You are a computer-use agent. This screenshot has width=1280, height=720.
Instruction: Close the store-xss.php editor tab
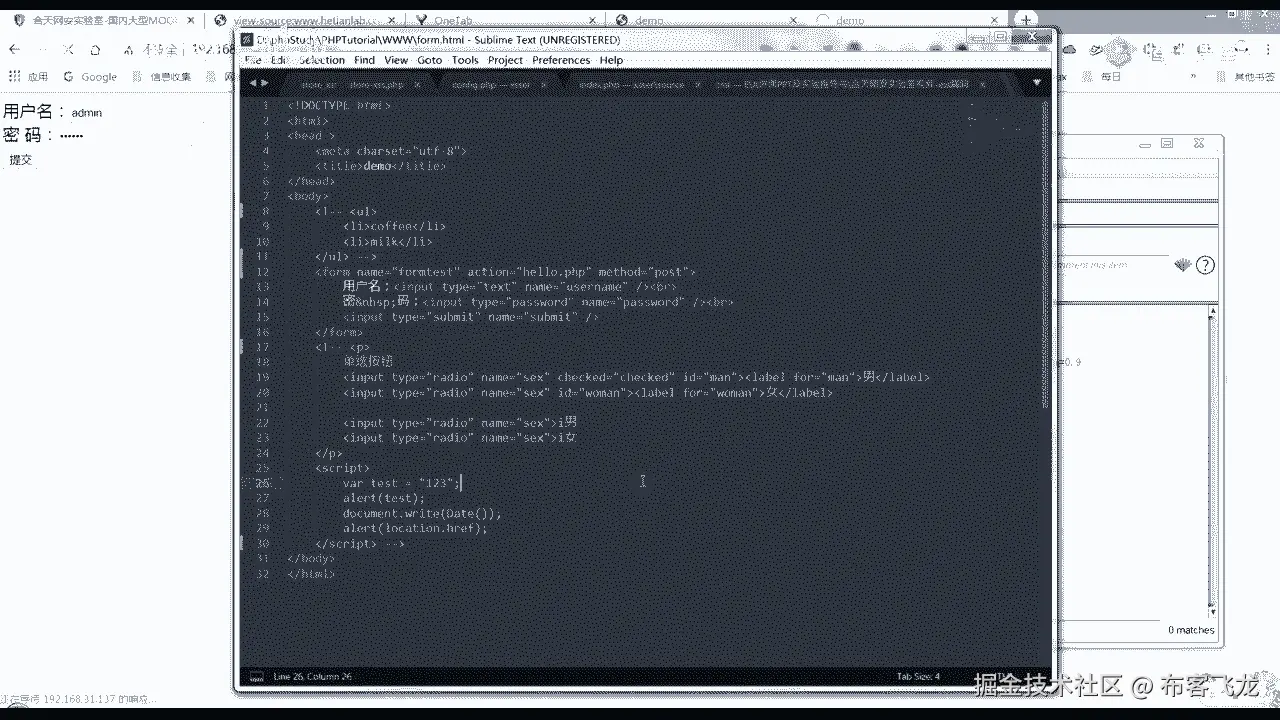pos(417,85)
